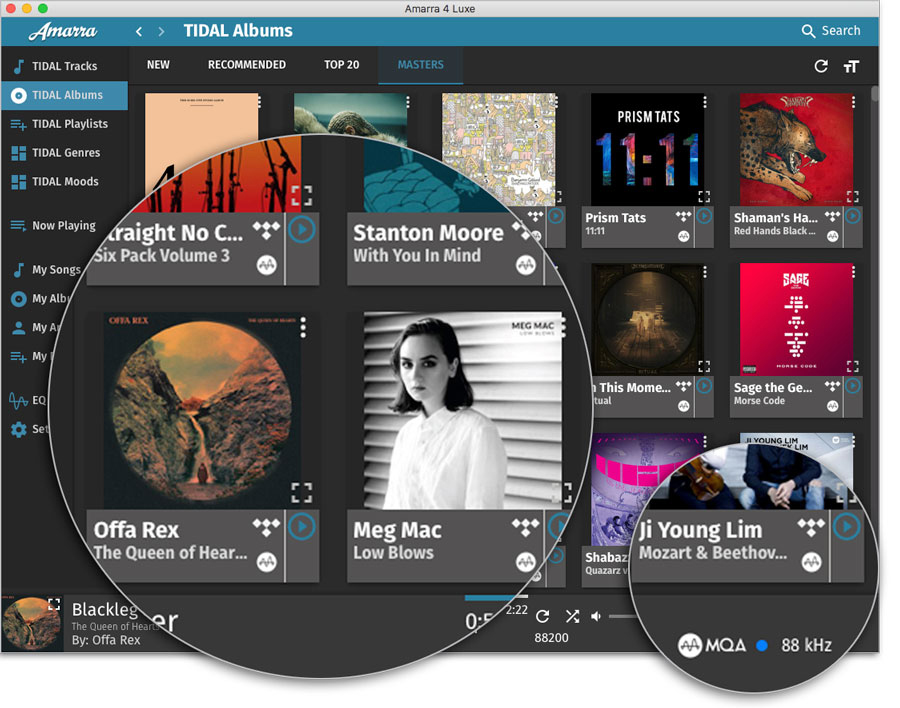The width and height of the screenshot is (900, 708).
Task: Switch to the TOP 20 tab
Action: click(x=342, y=65)
